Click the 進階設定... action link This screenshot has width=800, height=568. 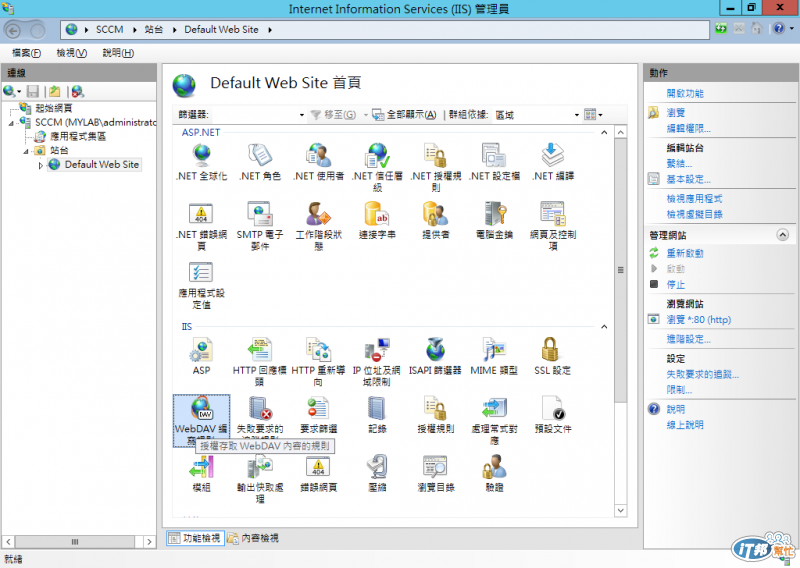688,339
